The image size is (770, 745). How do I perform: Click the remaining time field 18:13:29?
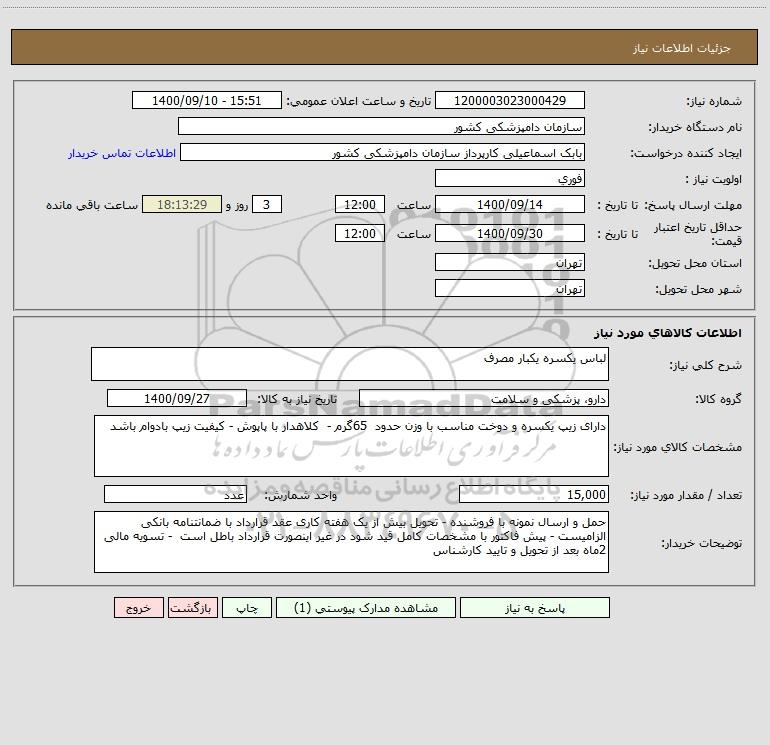182,204
